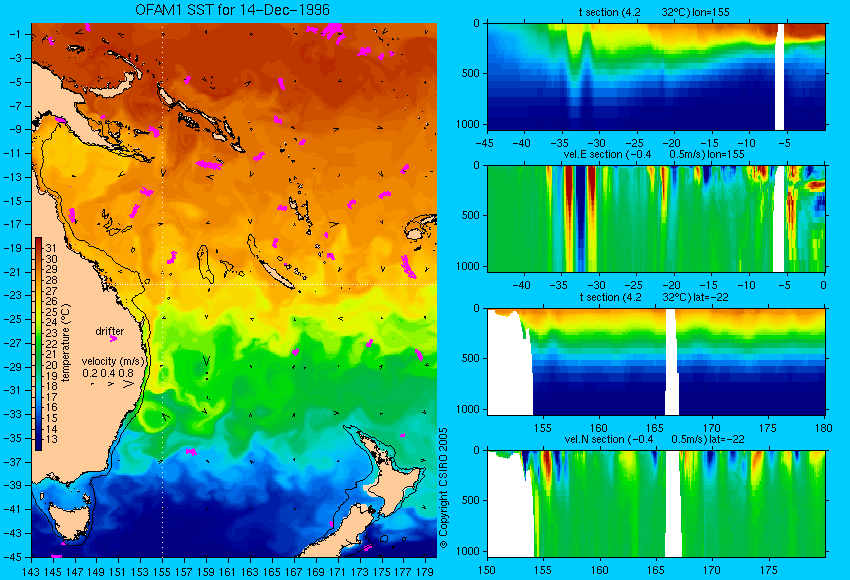Click the '0.2 0.4 0.8' velocity scale values
The height and width of the screenshot is (580, 850).
(x=107, y=373)
